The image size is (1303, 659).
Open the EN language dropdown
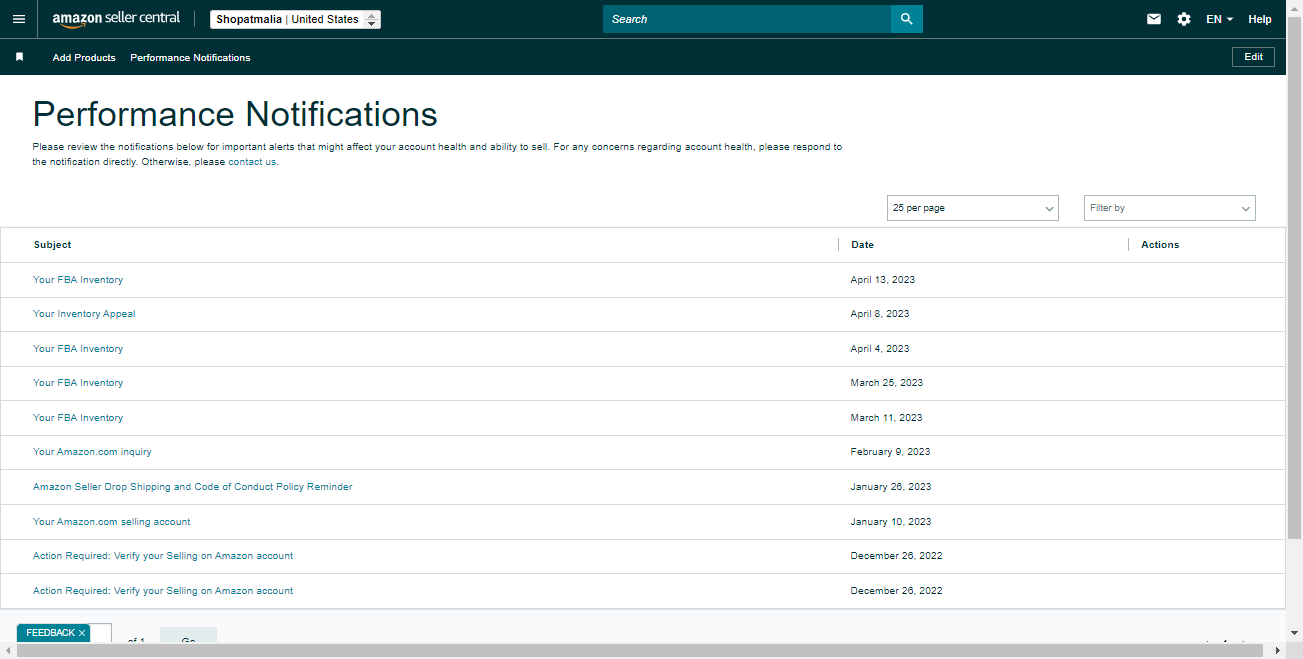1219,19
